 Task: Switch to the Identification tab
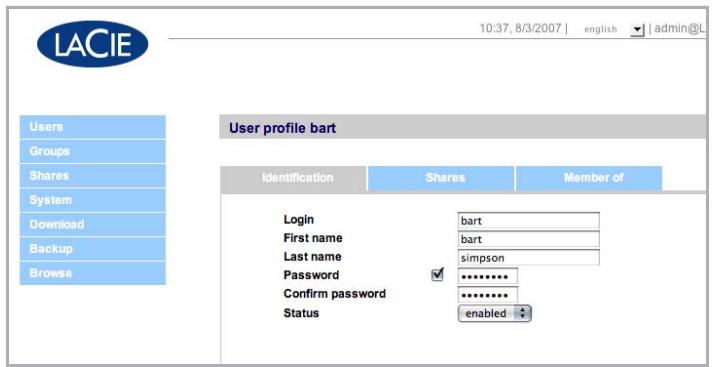click(x=294, y=179)
